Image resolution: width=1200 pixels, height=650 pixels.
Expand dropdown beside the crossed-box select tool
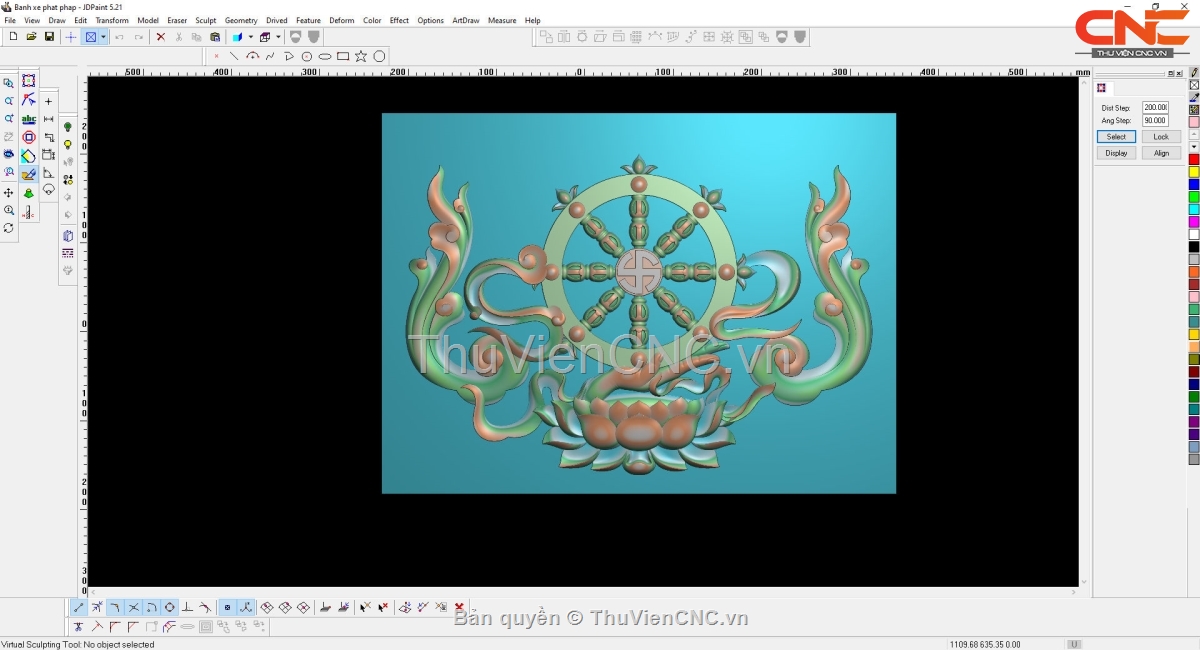[x=103, y=37]
